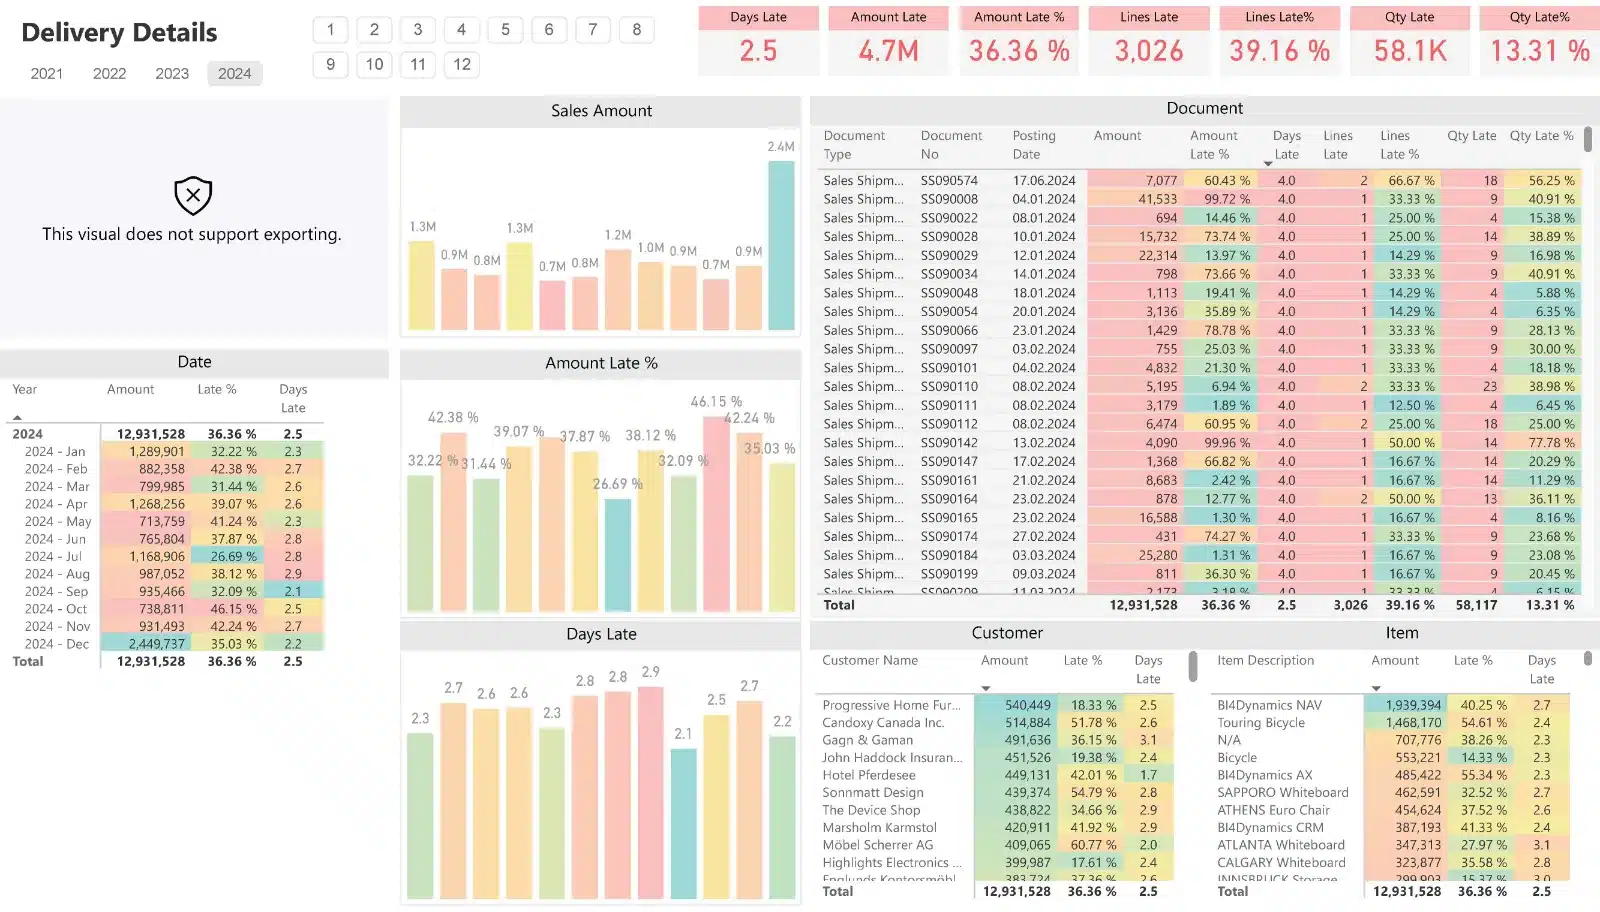1600x912 pixels.
Task: Click the Amount sort arrow in the Customer table
Action: [x=986, y=688]
